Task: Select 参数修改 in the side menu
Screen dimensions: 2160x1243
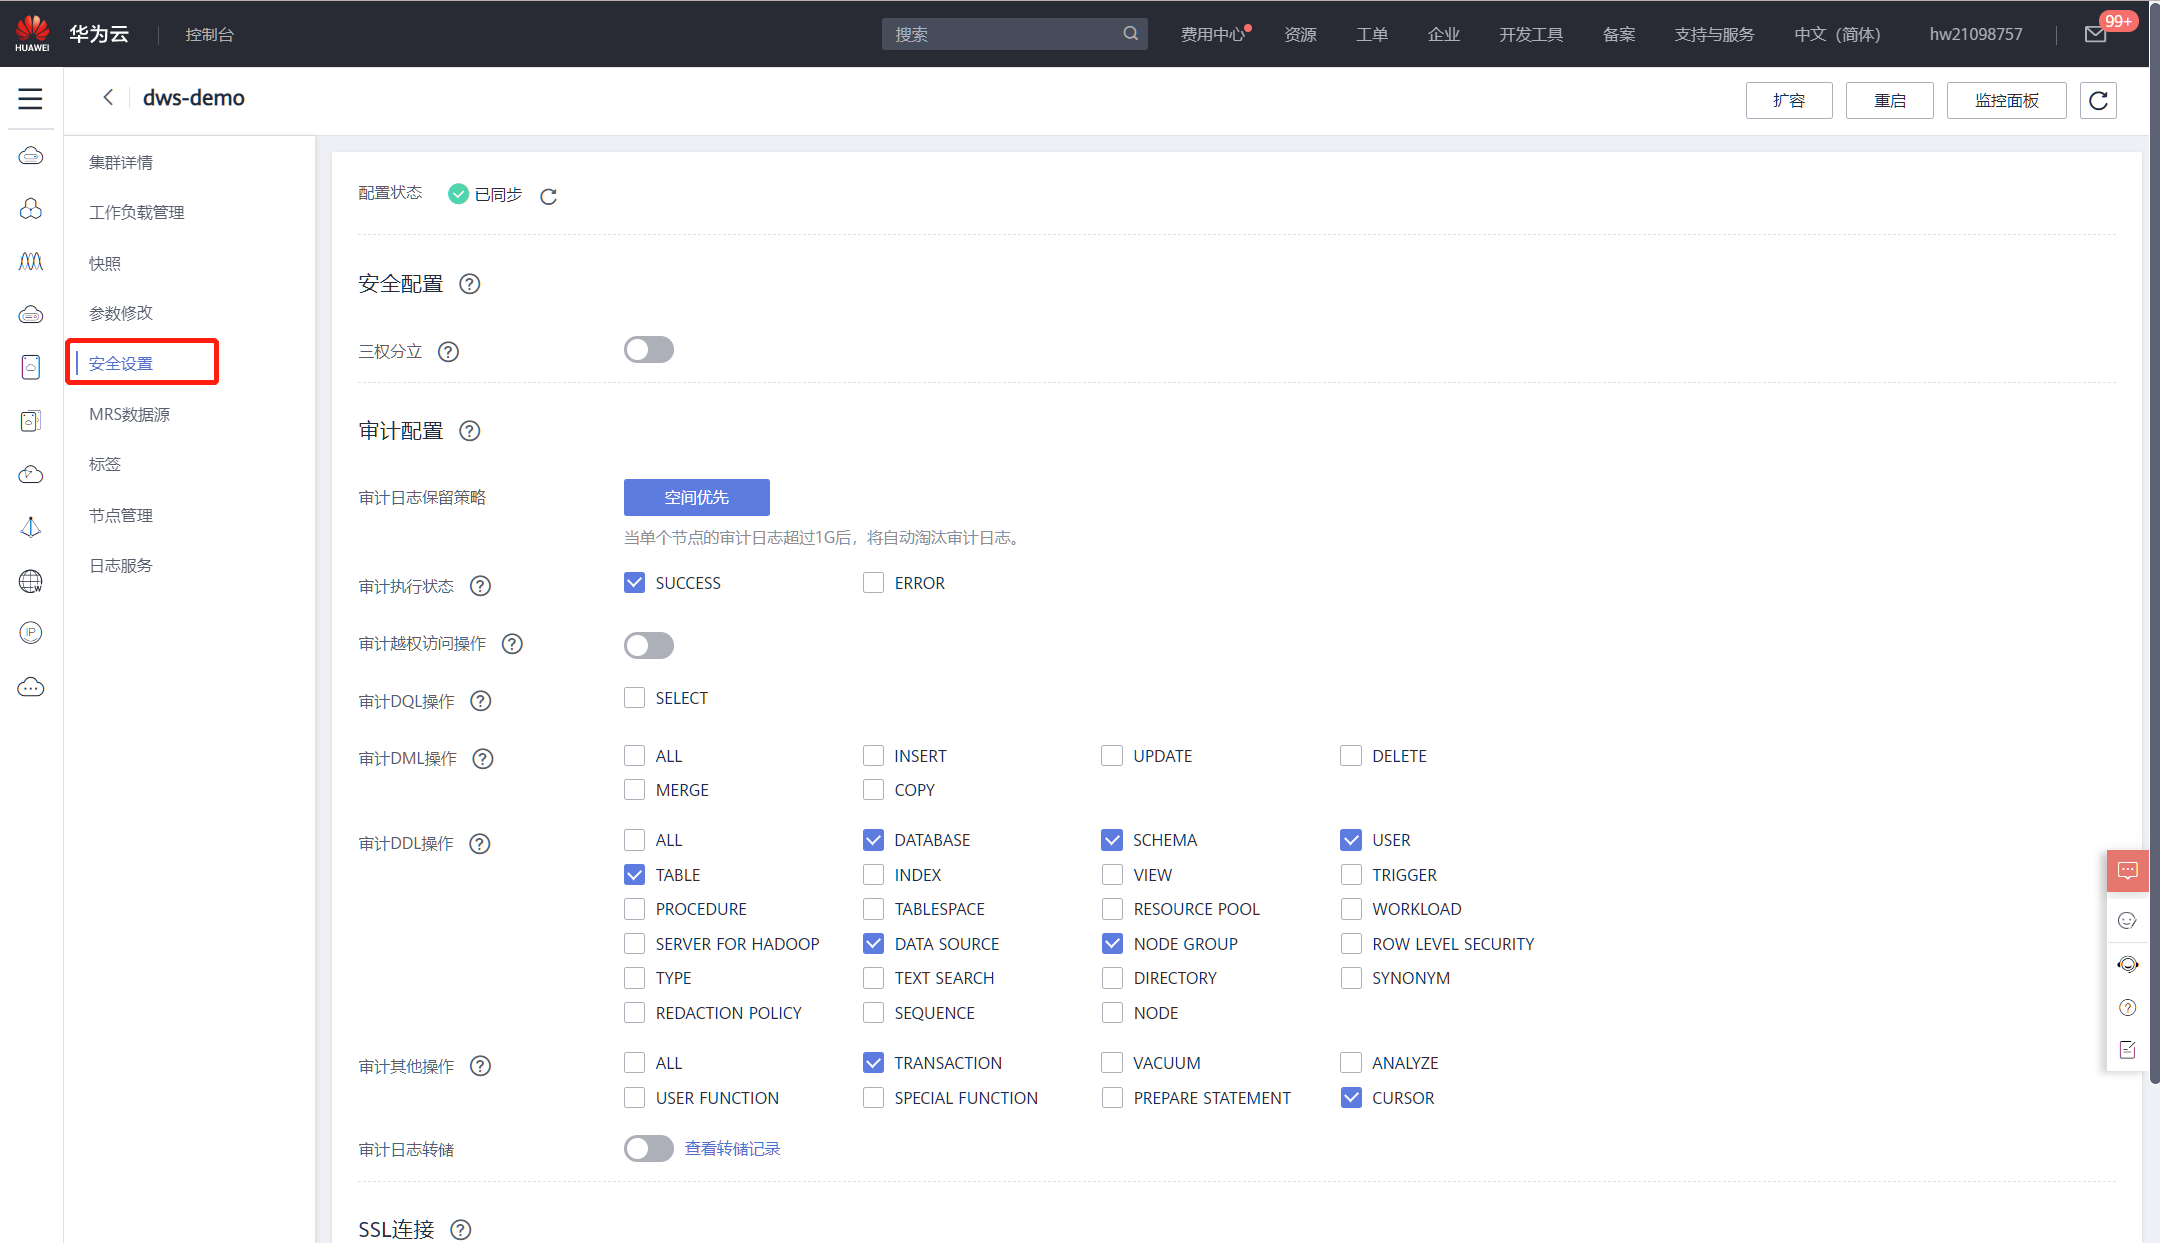Action: 121,313
